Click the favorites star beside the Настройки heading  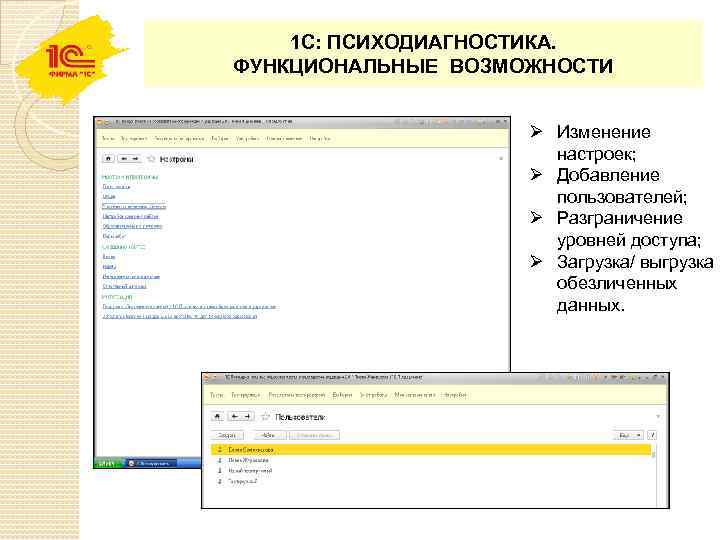(x=151, y=159)
